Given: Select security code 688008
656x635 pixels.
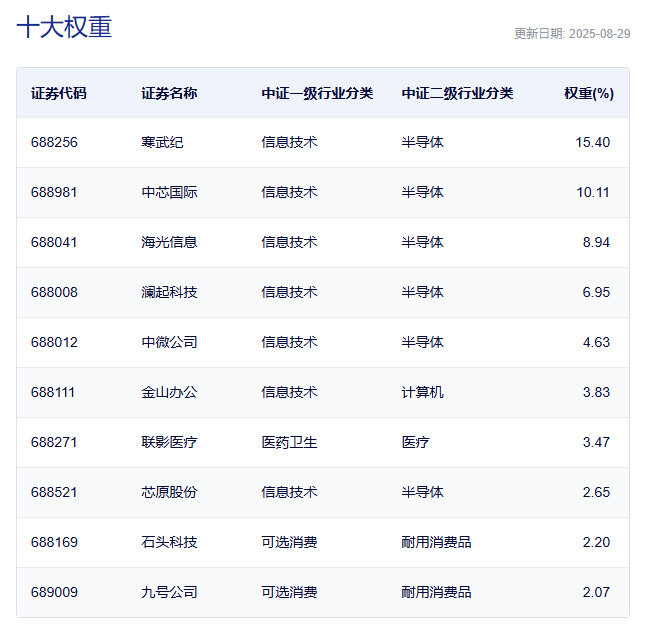Looking at the screenshot, I should (54, 292).
